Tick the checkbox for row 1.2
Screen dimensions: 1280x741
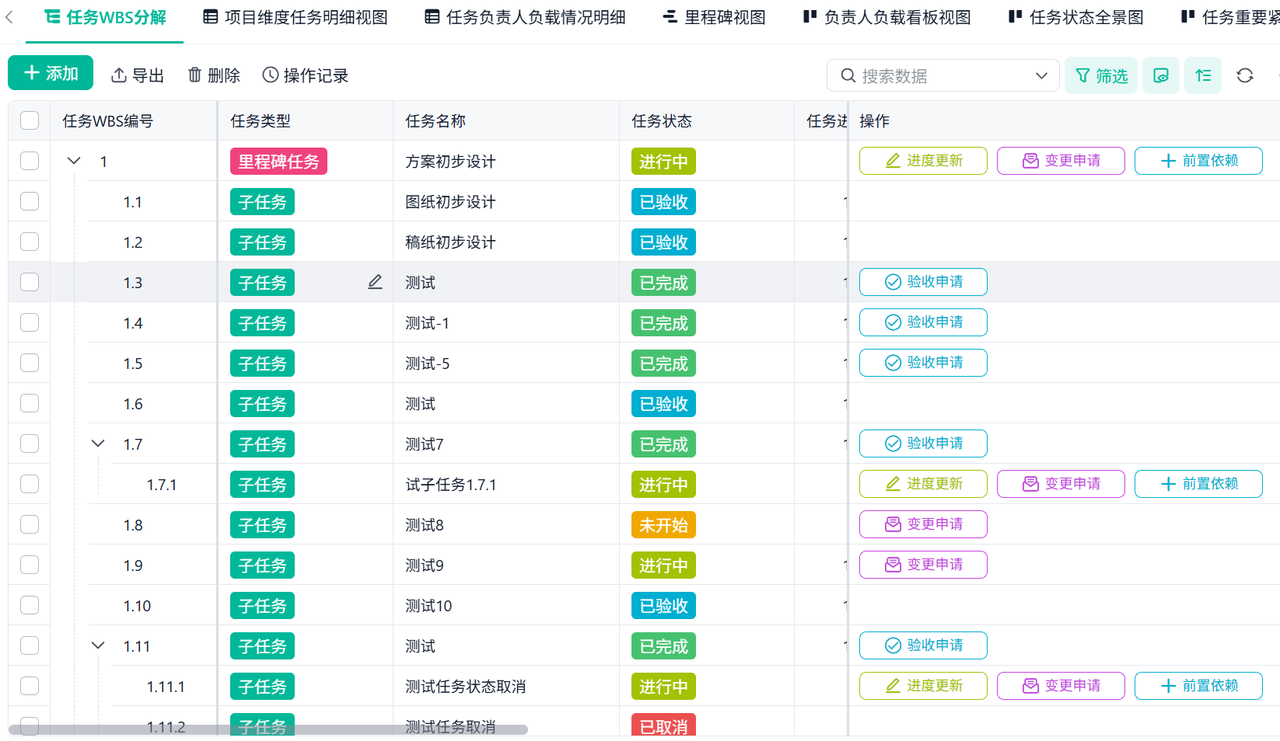click(29, 242)
